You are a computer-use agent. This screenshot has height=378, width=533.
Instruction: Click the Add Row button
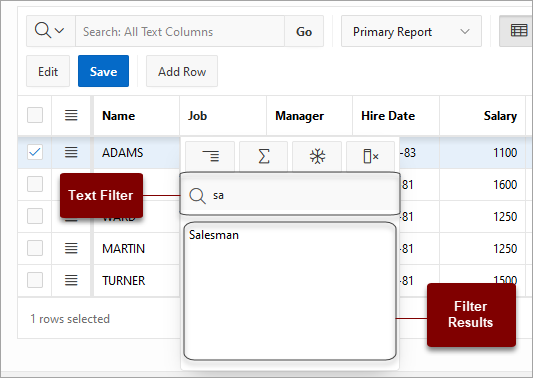pyautogui.click(x=182, y=71)
